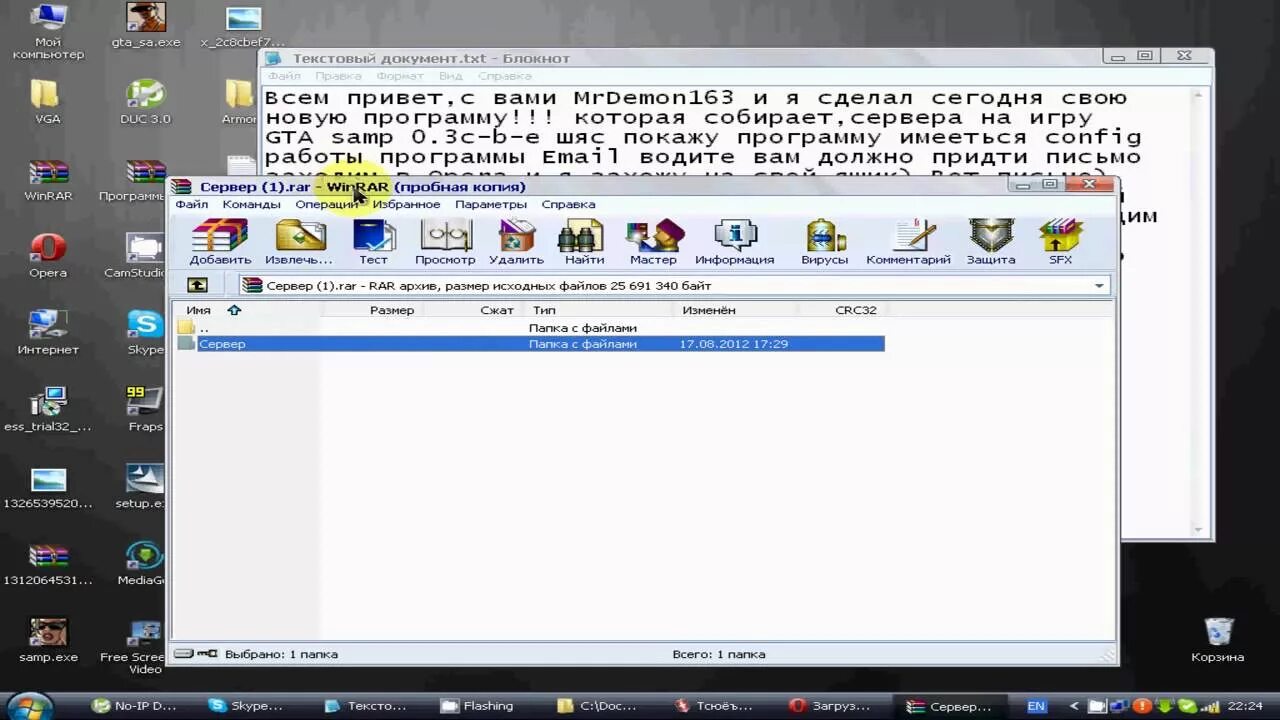This screenshot has width=1280, height=720.
Task: Open Notepad Правка menu
Action: pos(338,76)
